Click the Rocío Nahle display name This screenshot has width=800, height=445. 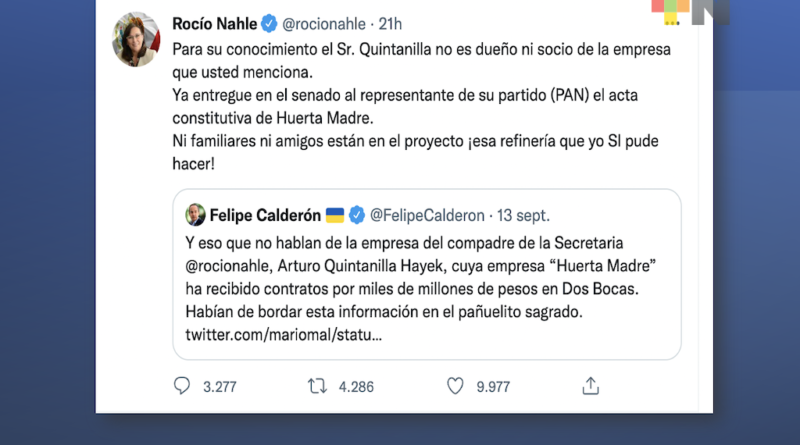[214, 22]
